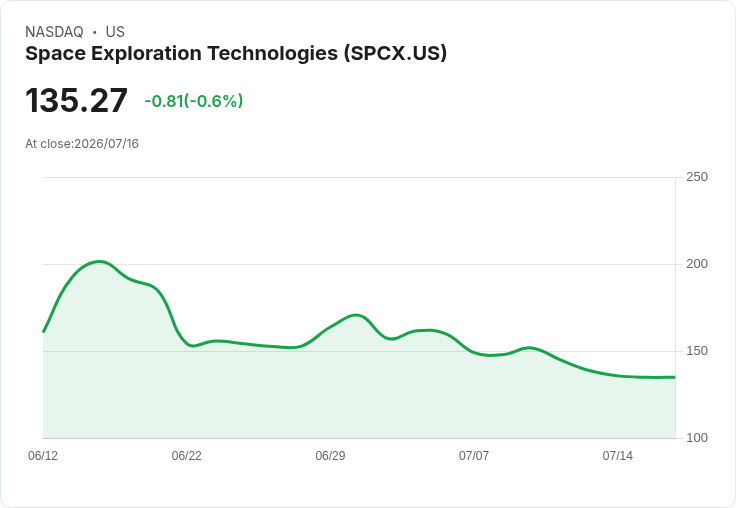Click the 100 price axis label
Image resolution: width=736 pixels, height=508 pixels.
tap(697, 438)
